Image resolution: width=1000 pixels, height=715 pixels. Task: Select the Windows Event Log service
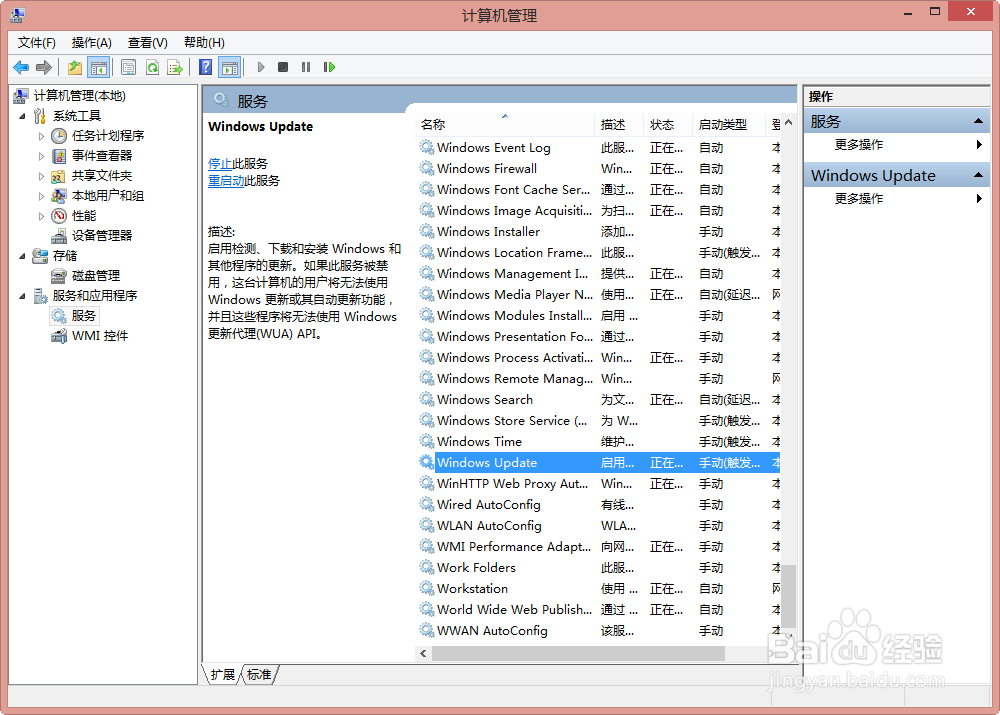pos(599,147)
